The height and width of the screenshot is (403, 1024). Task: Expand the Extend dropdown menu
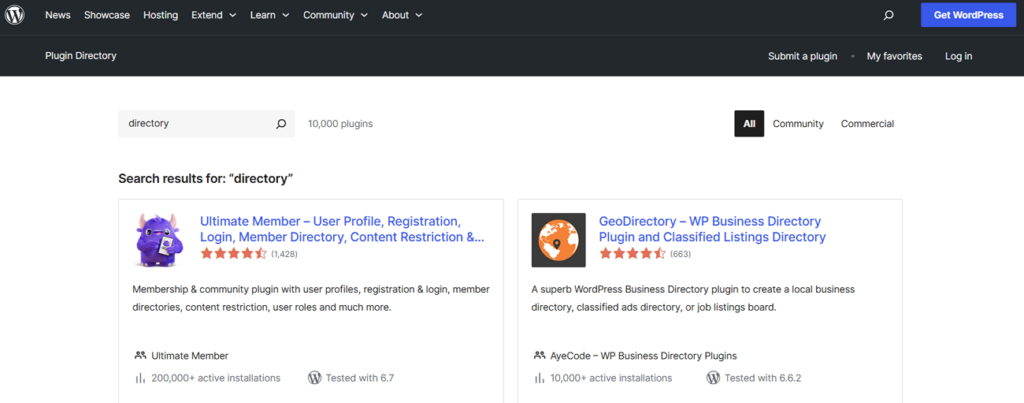click(x=214, y=15)
